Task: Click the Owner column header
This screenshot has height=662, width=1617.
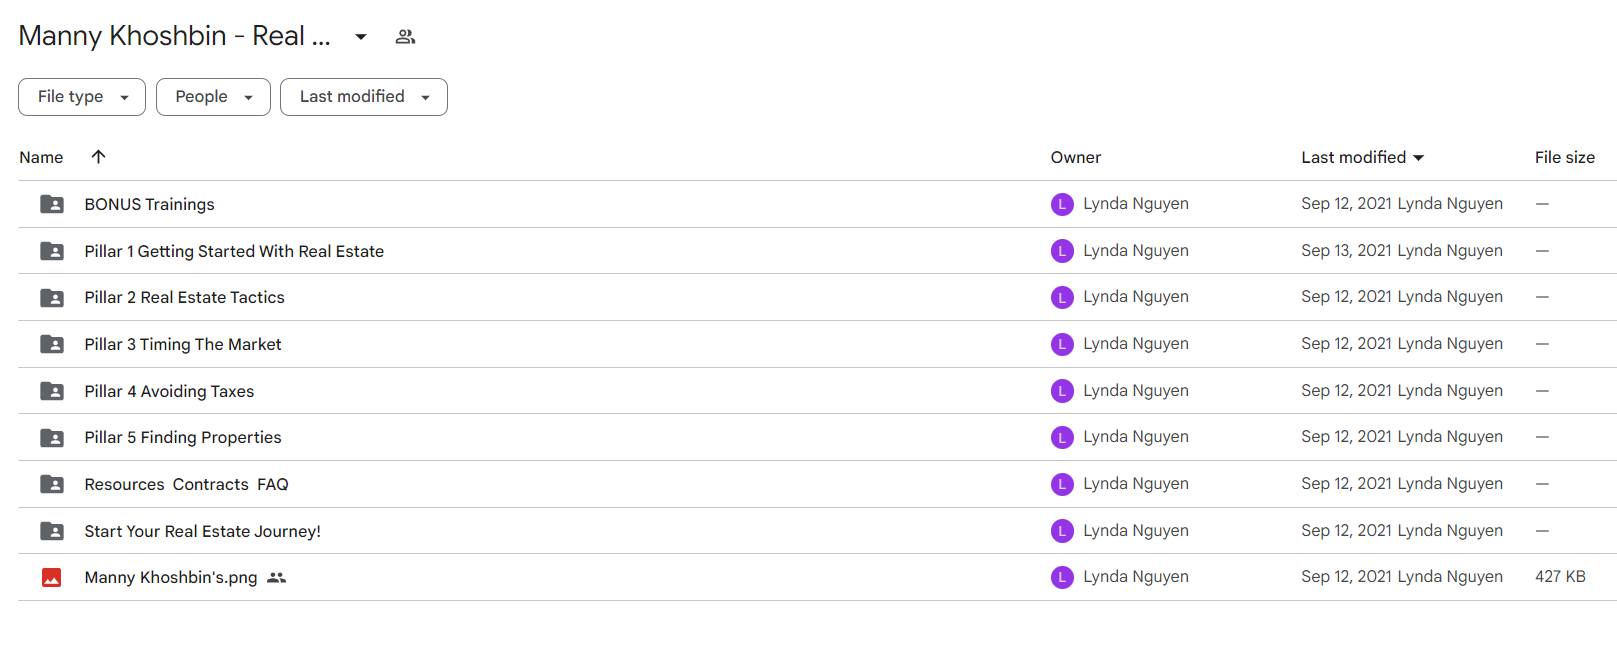Action: pos(1076,157)
